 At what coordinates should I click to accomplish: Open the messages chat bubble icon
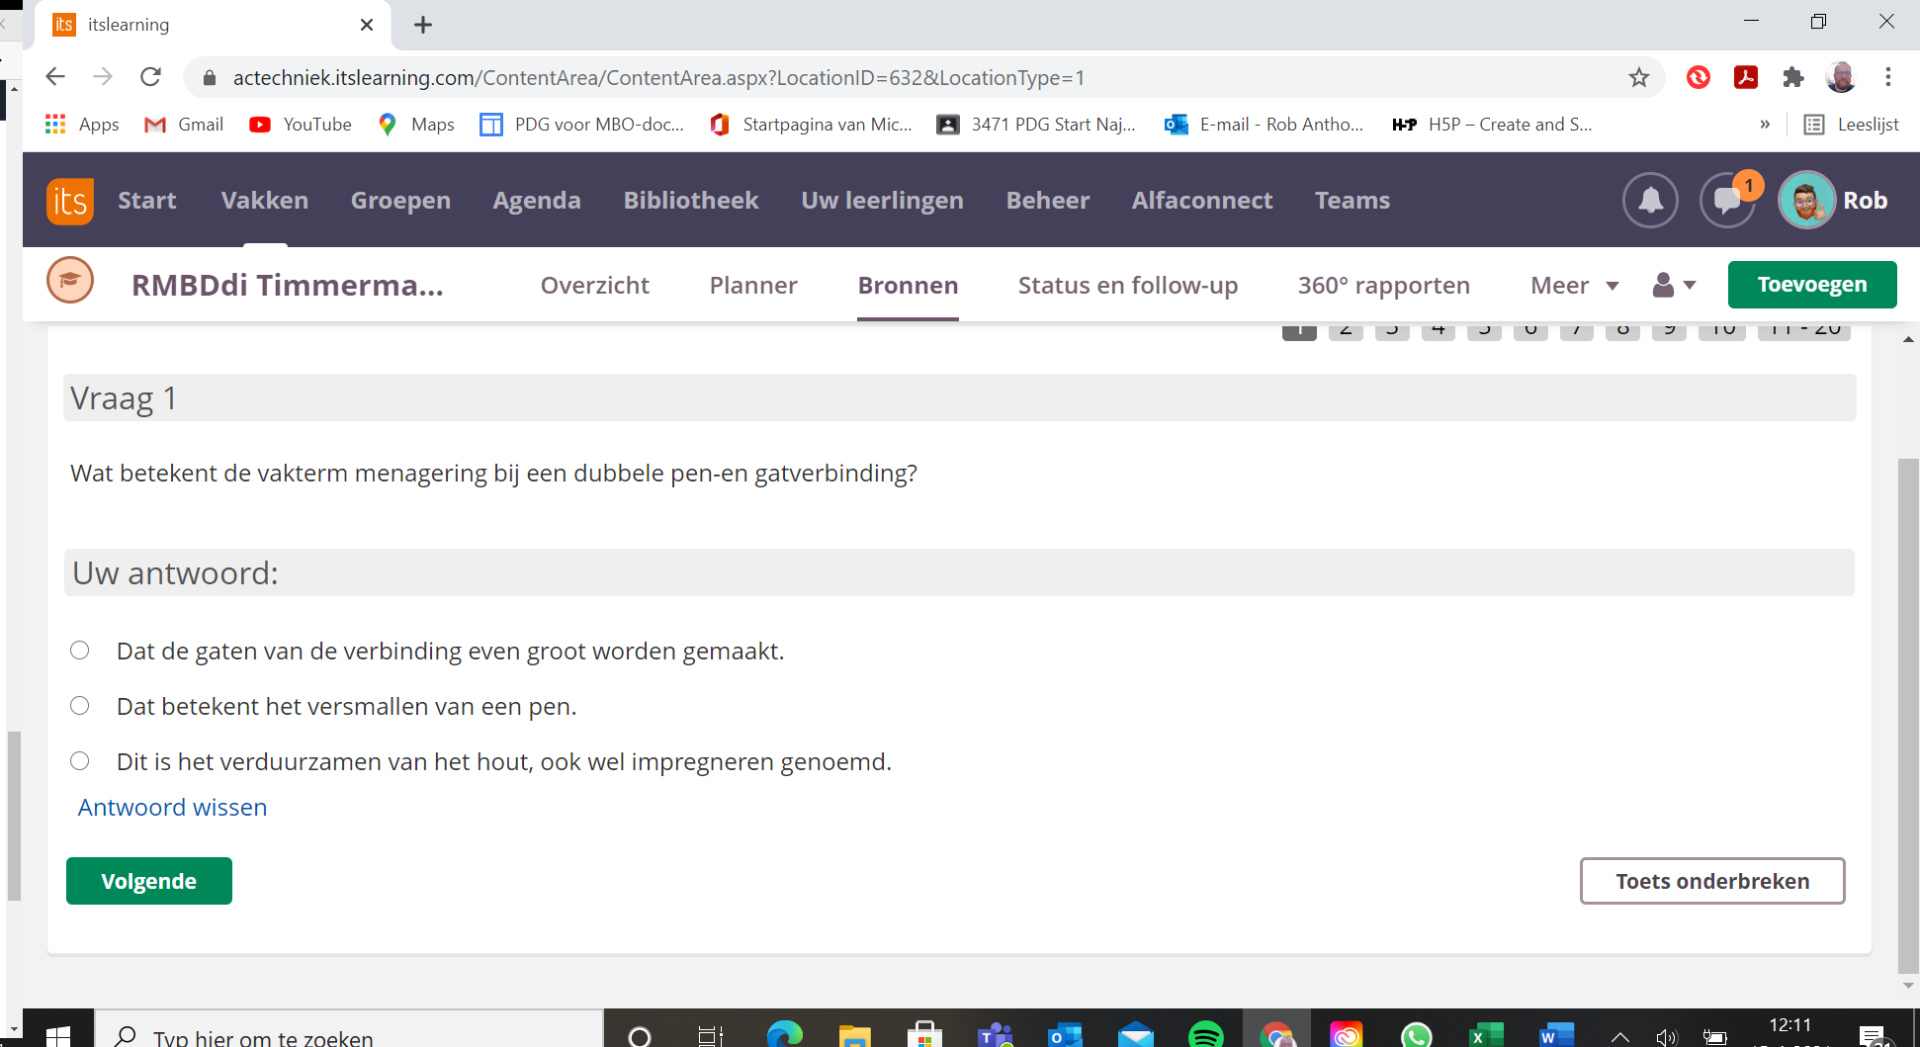tap(1727, 201)
